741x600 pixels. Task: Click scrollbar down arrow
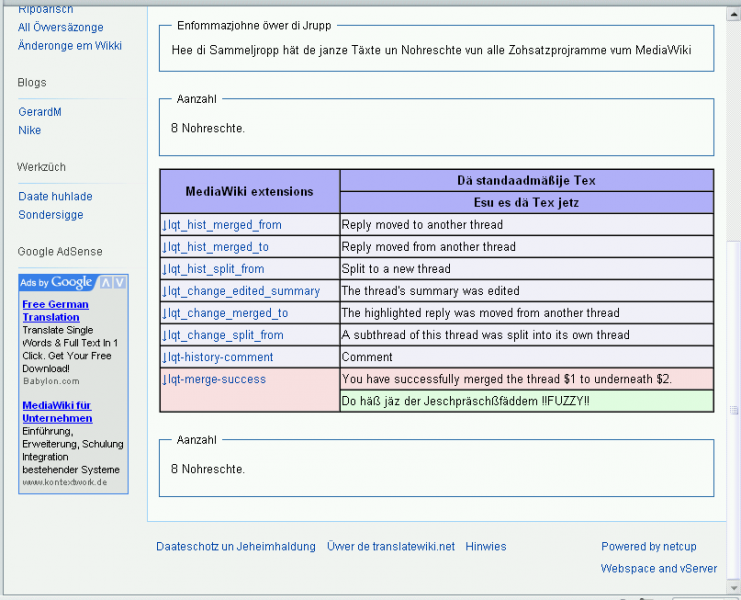pyautogui.click(x=733, y=587)
